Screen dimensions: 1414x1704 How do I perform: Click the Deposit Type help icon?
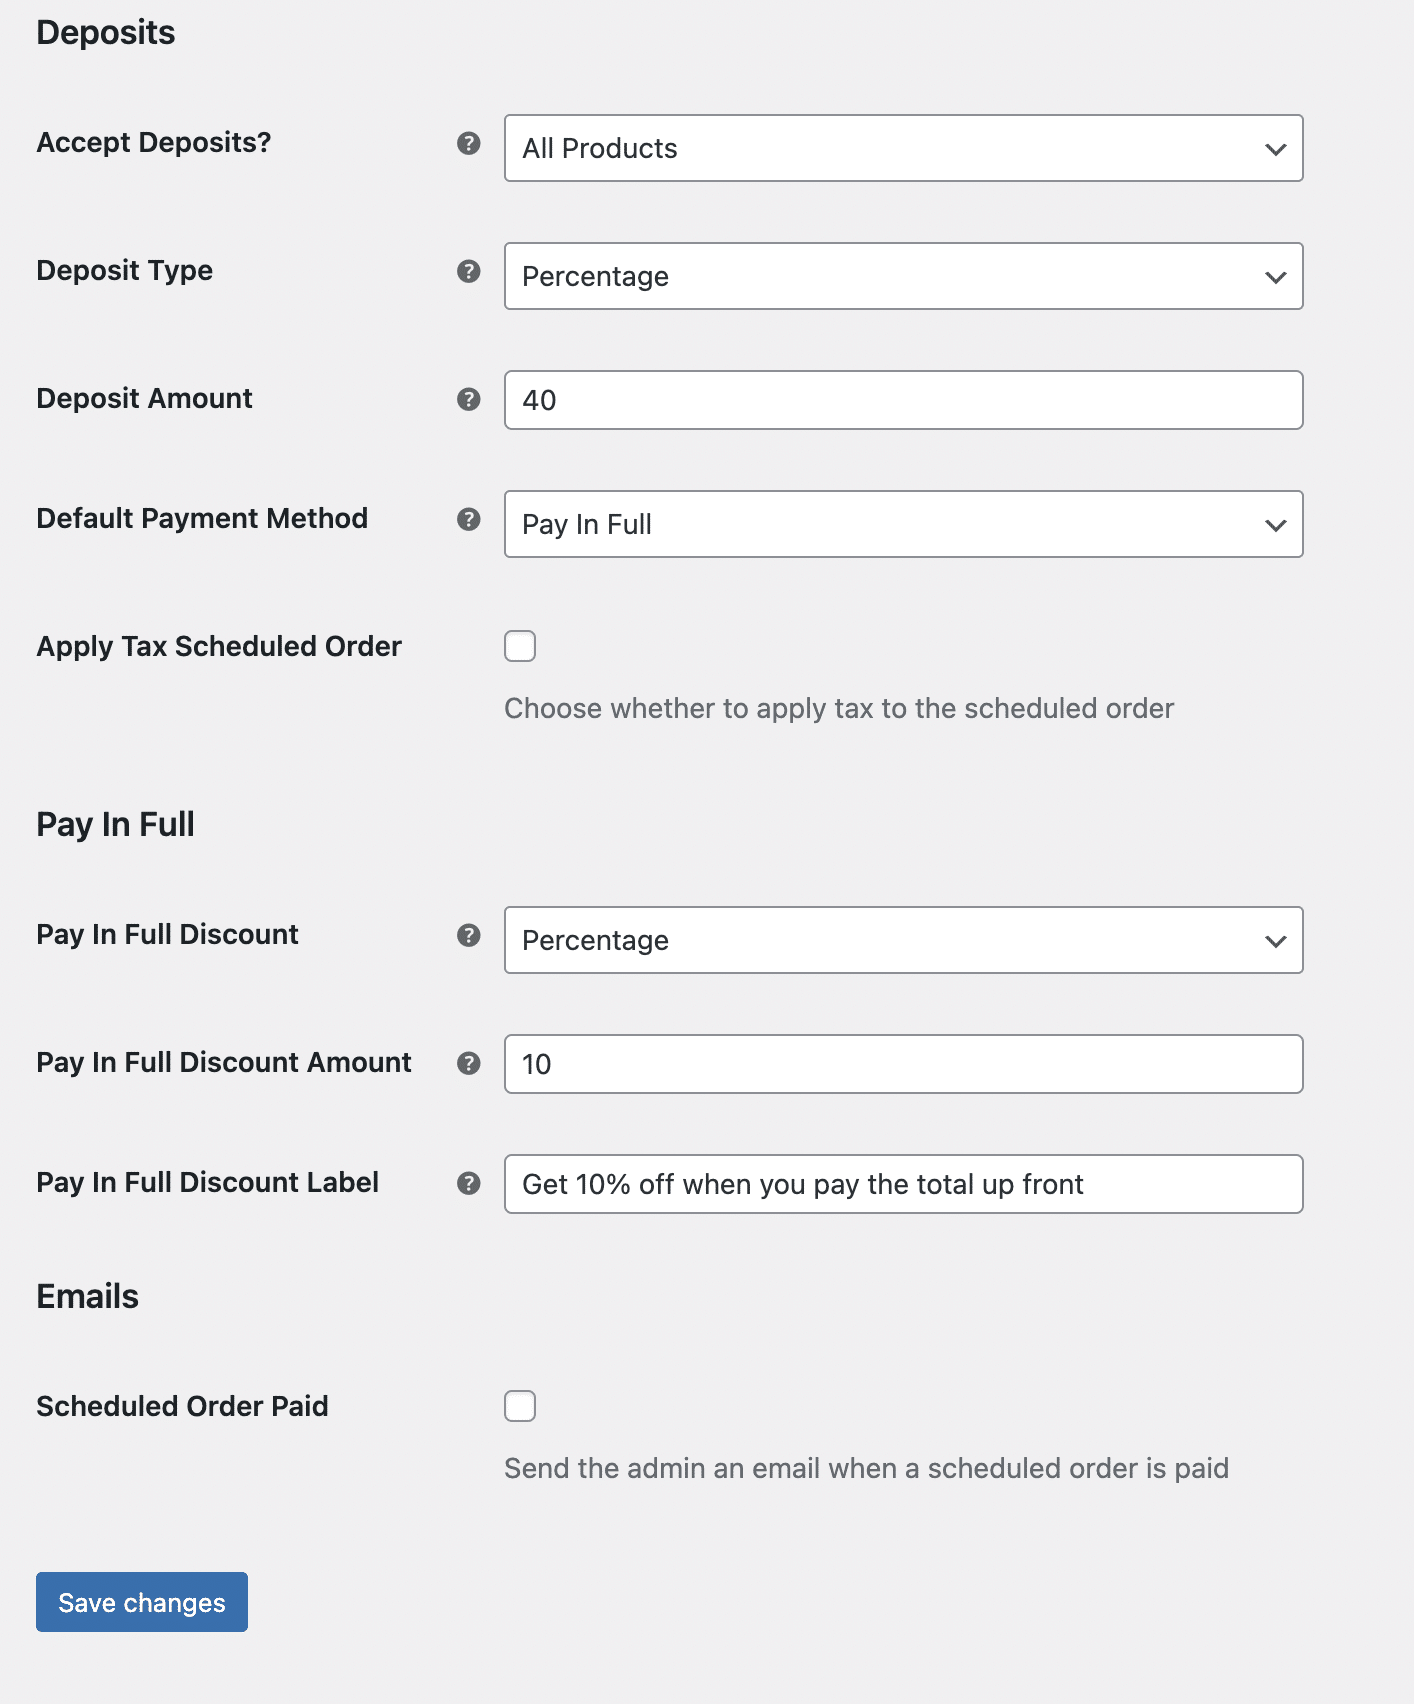[x=469, y=271]
